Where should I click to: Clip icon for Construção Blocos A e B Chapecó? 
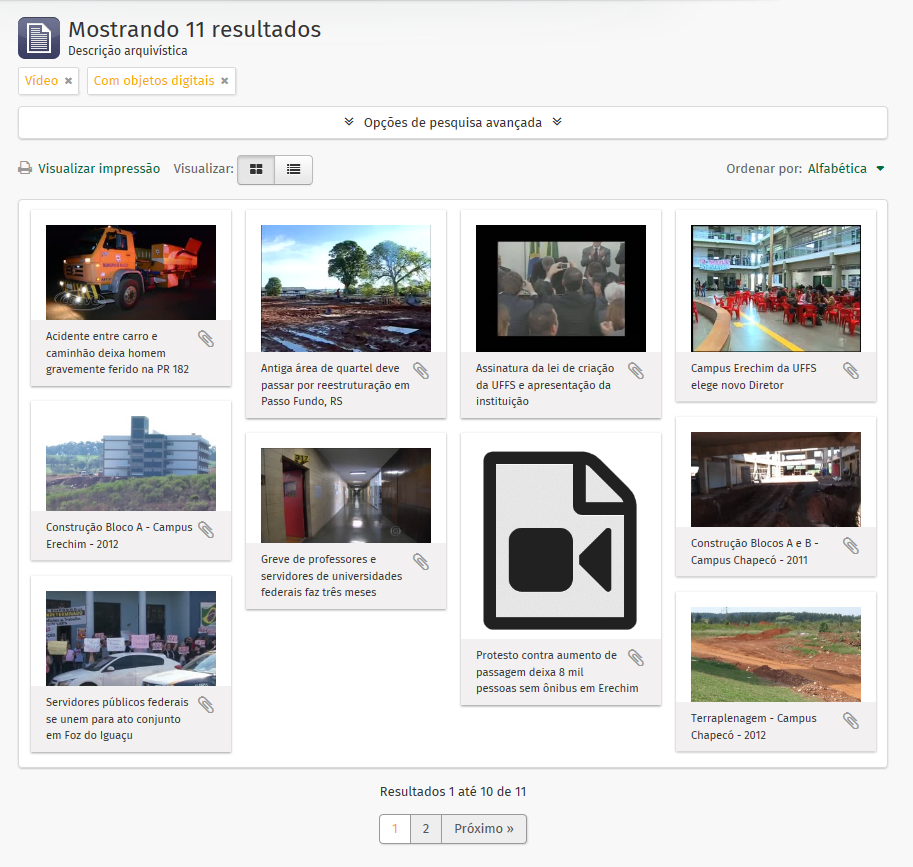point(851,545)
